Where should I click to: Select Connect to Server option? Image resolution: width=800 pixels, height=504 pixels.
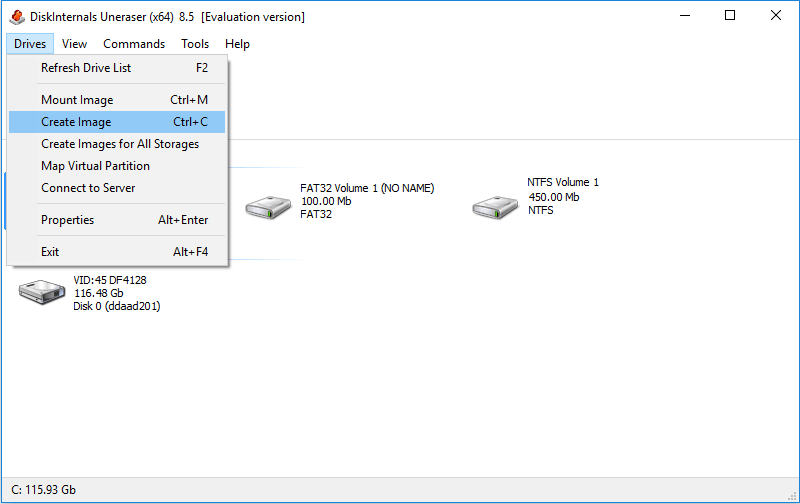coord(117,188)
